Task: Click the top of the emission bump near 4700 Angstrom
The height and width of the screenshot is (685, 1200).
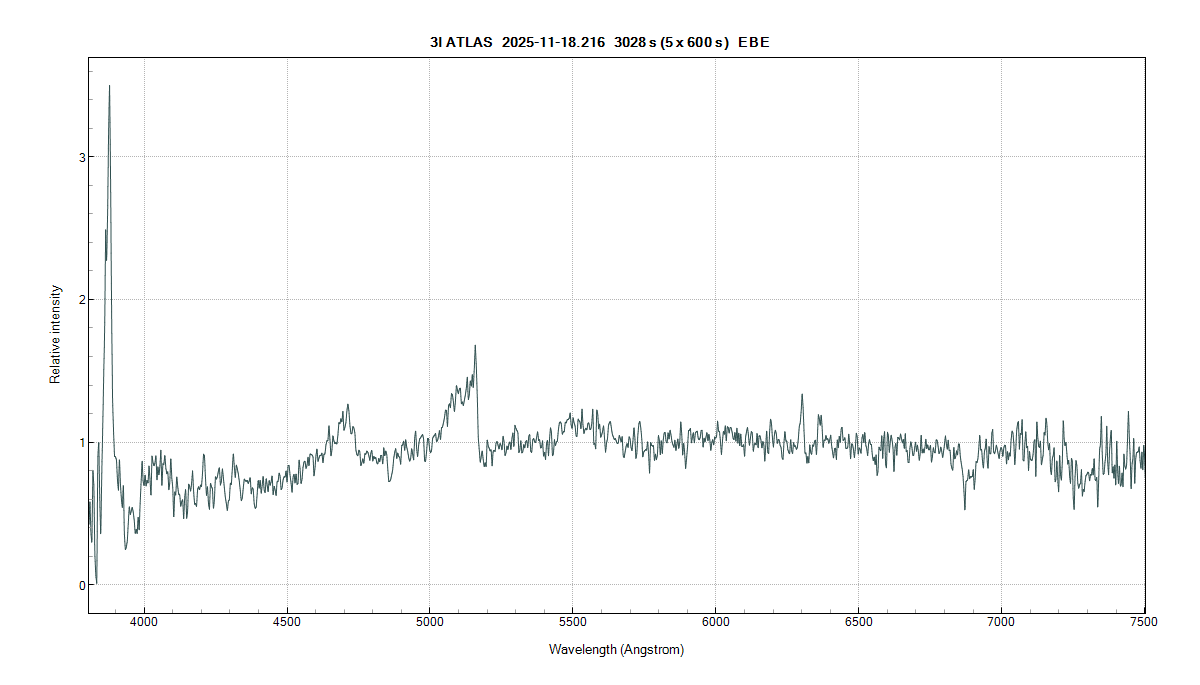Action: (x=347, y=405)
